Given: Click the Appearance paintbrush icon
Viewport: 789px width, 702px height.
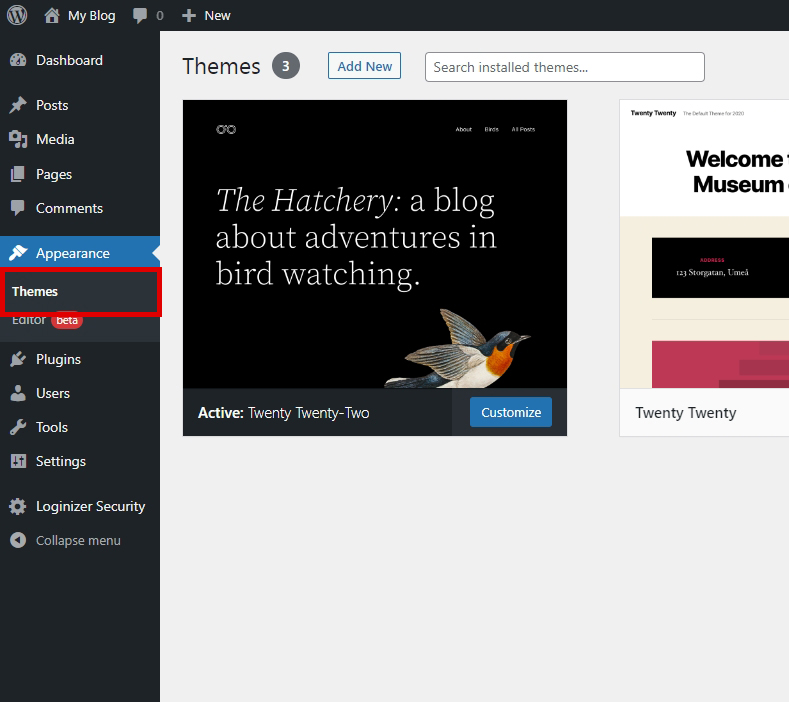Looking at the screenshot, I should pos(18,253).
